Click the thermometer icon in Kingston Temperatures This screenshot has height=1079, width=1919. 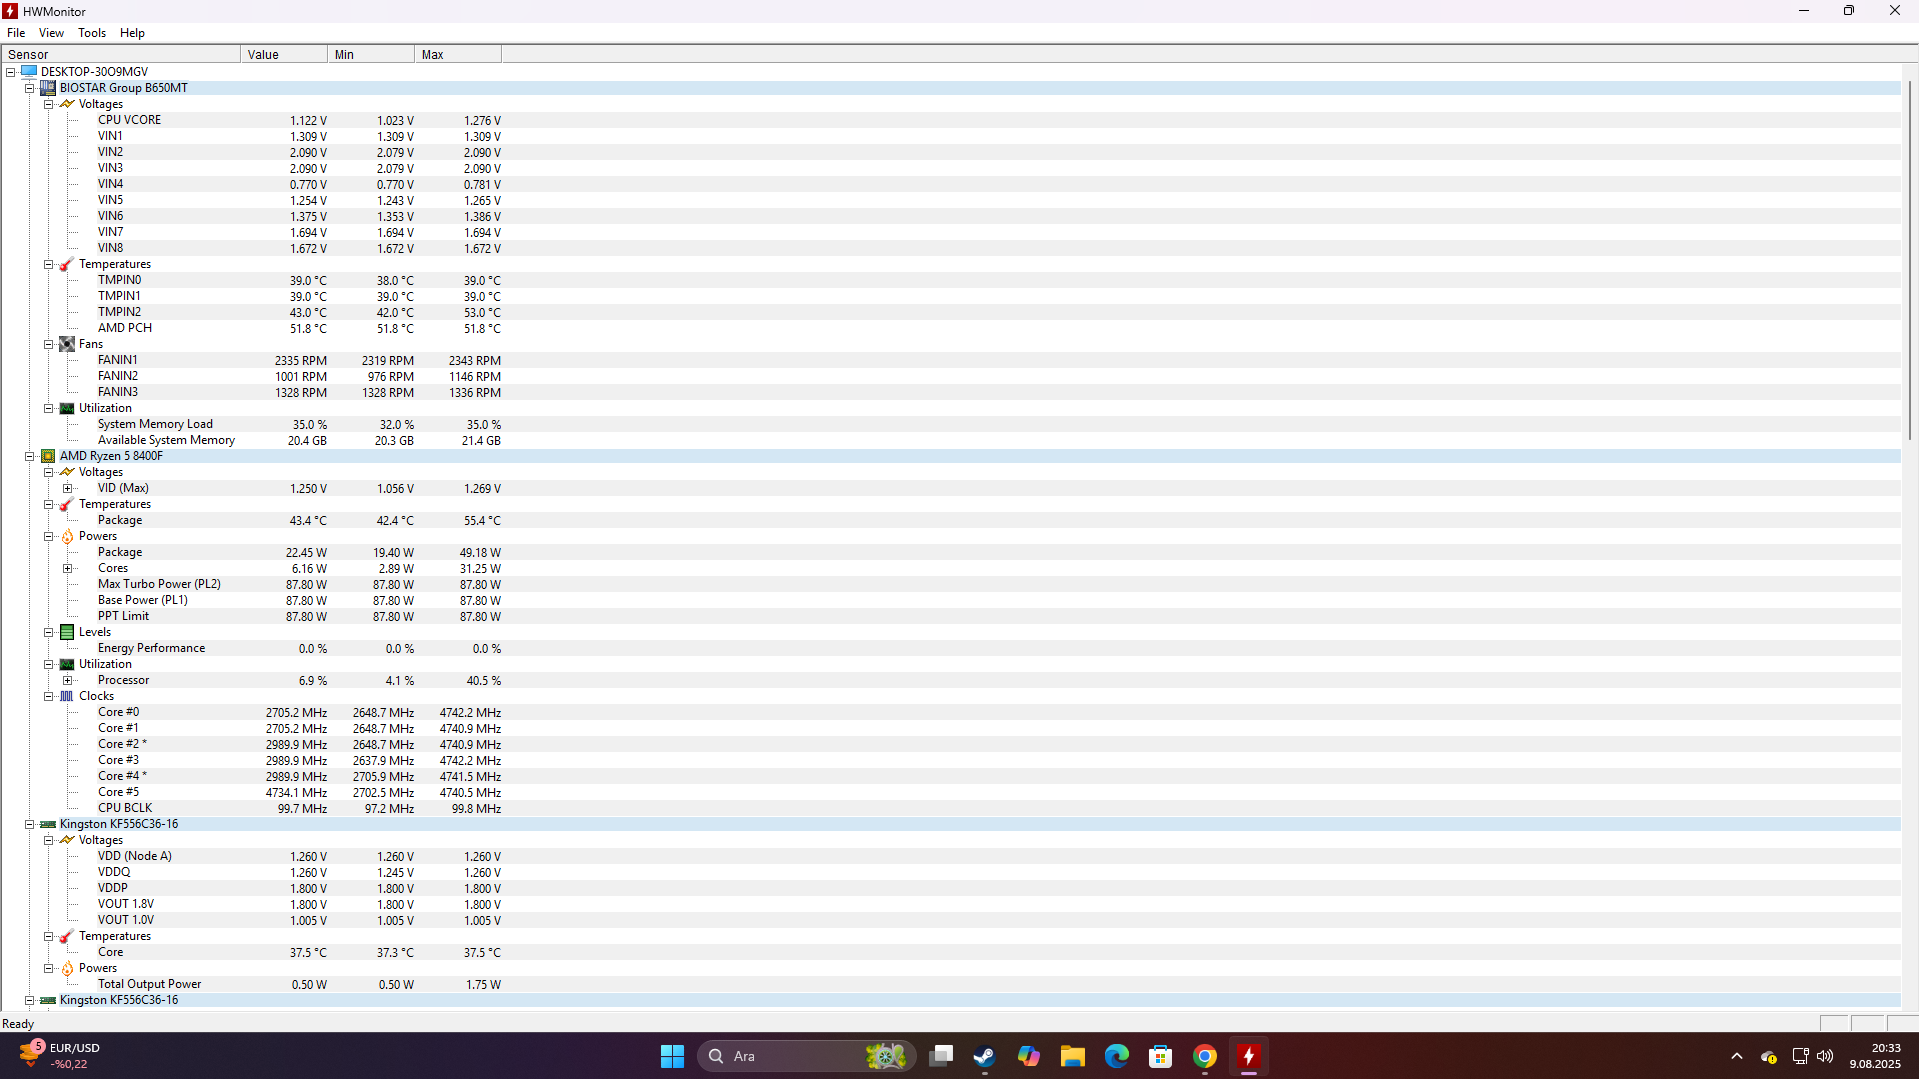point(67,936)
